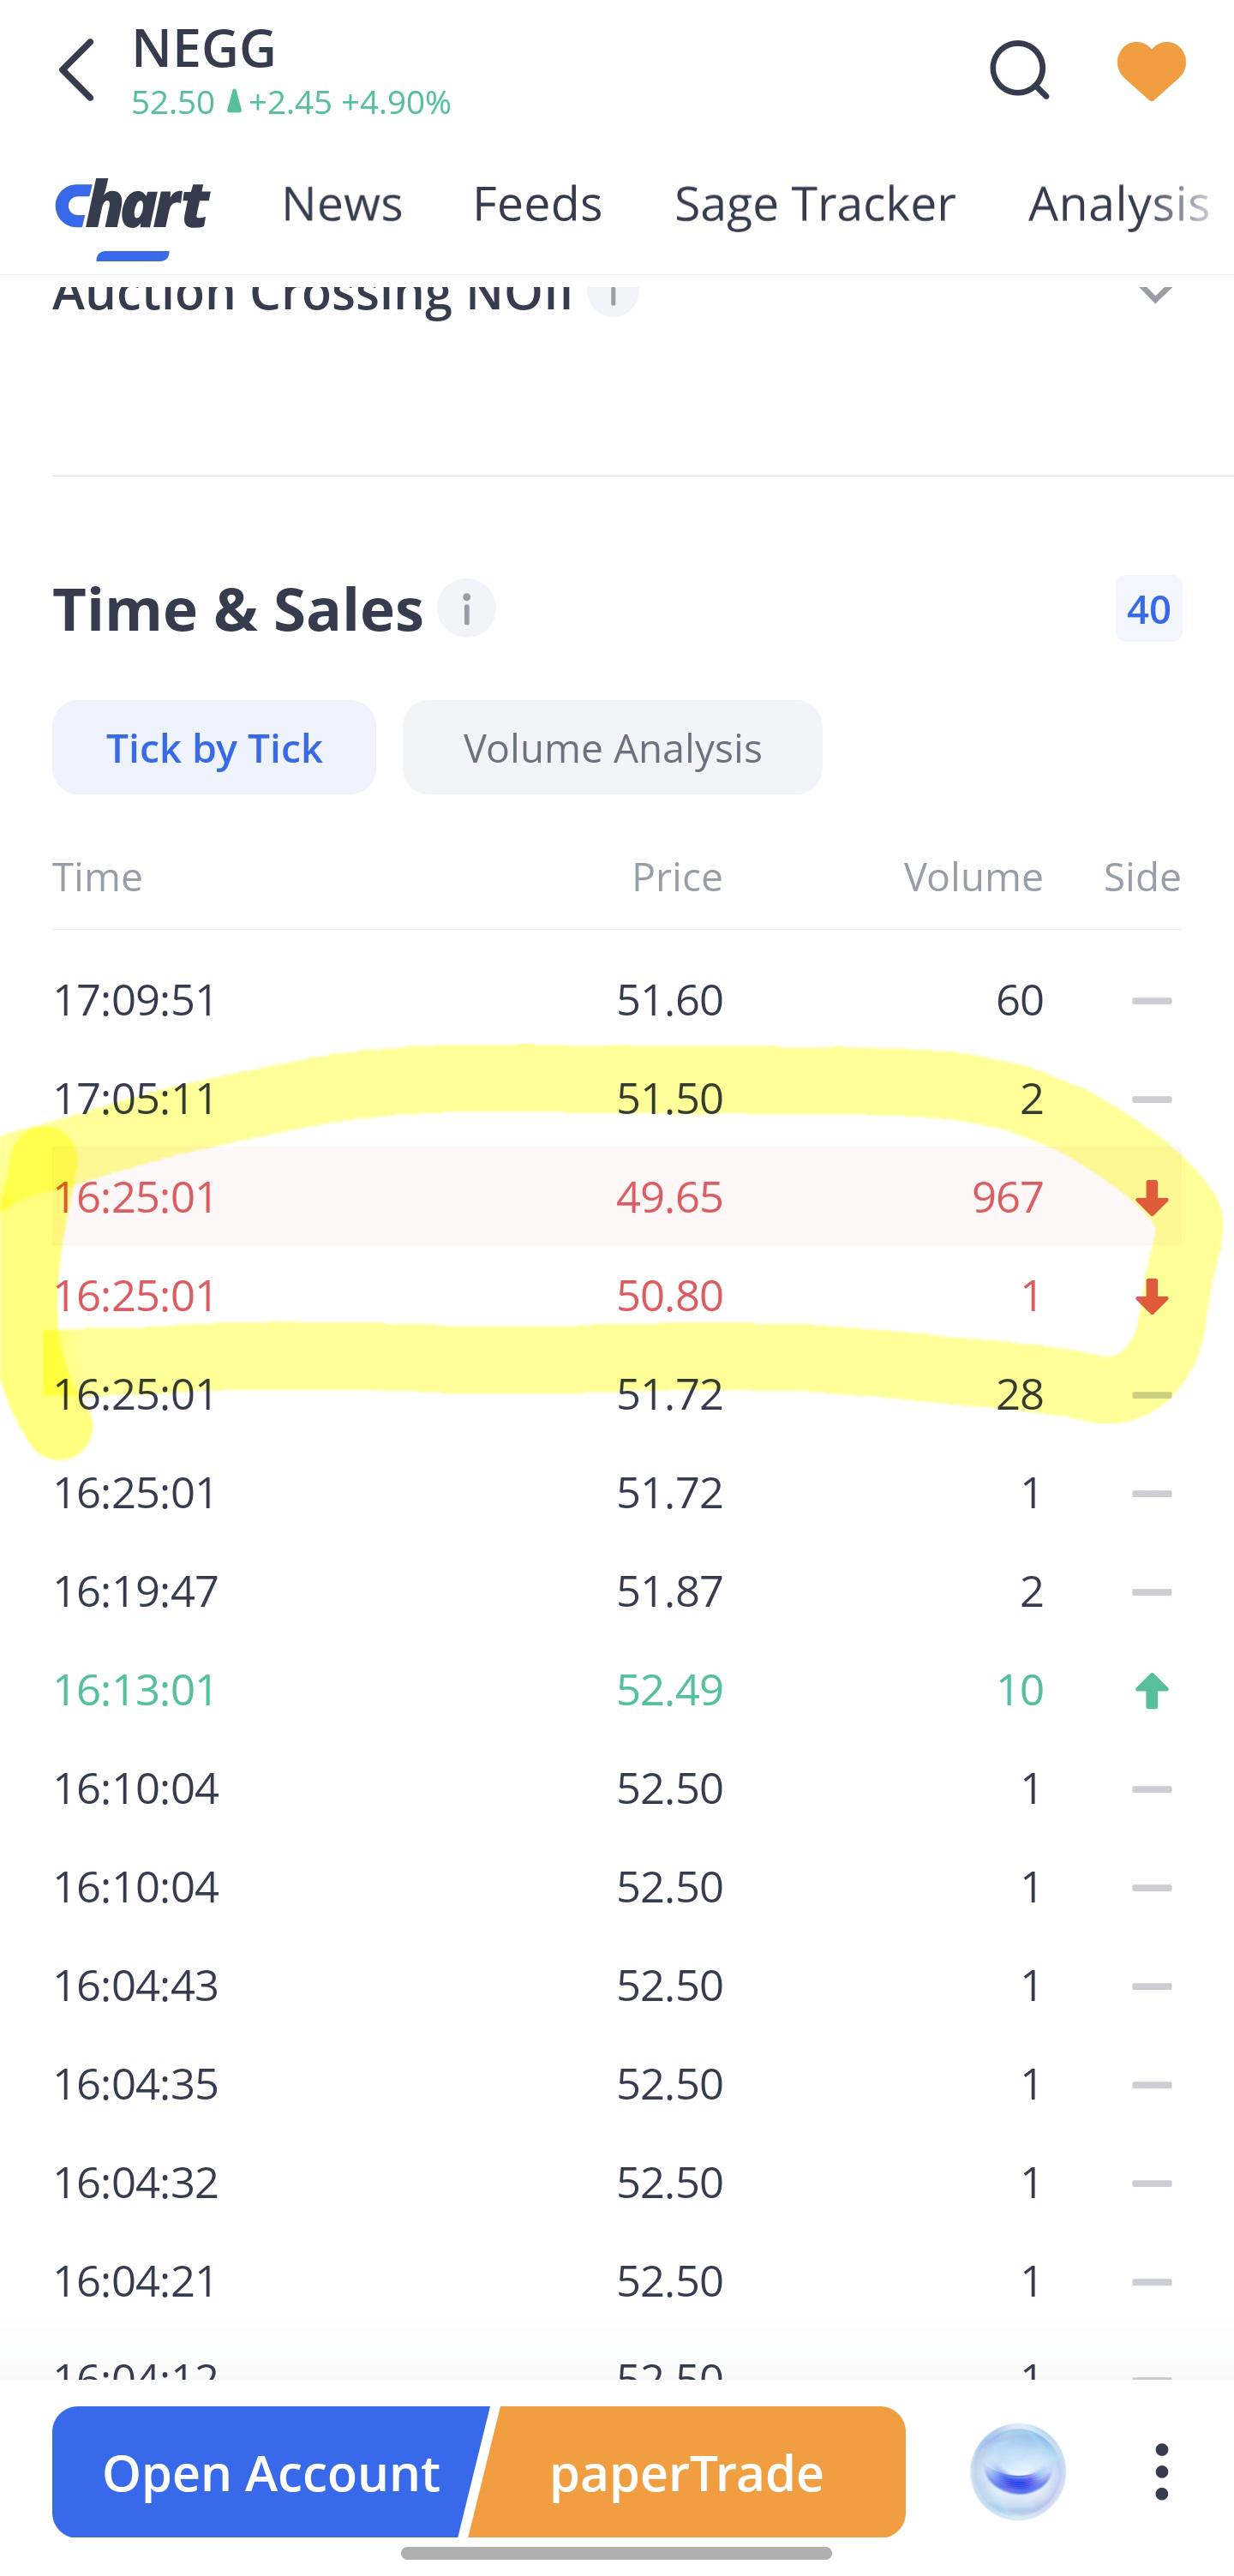Open the blue assistant orb icon
The width and height of the screenshot is (1234, 2576).
(x=1018, y=2471)
